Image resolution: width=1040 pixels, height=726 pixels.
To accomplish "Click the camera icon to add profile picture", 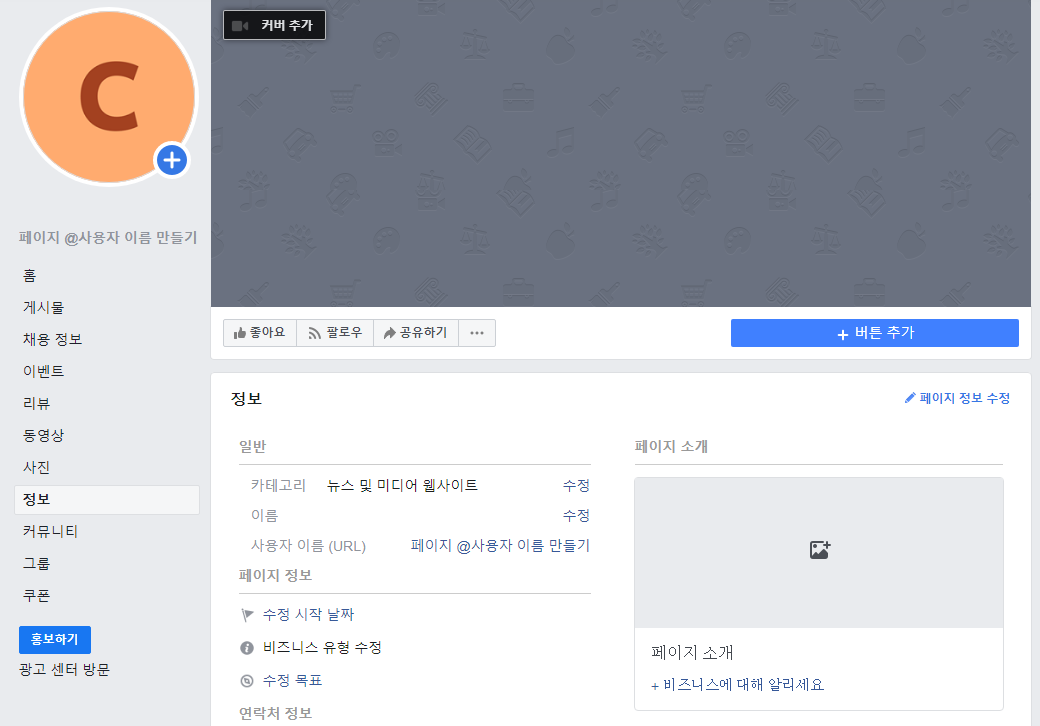I will pos(171,160).
